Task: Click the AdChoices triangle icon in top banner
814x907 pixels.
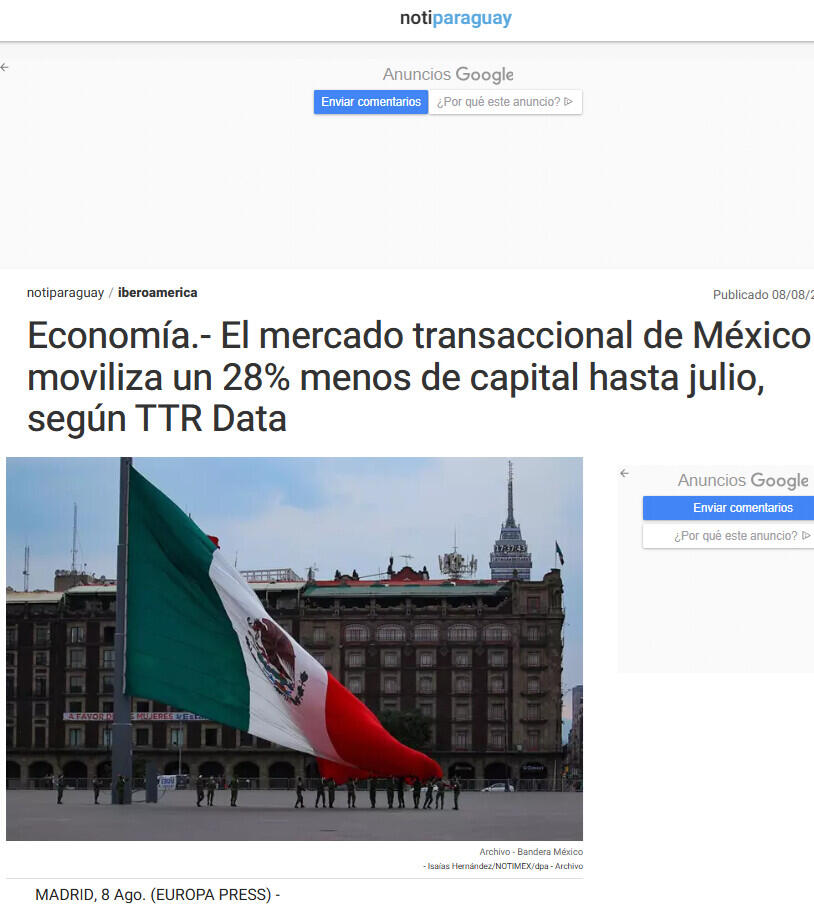Action: tap(568, 102)
